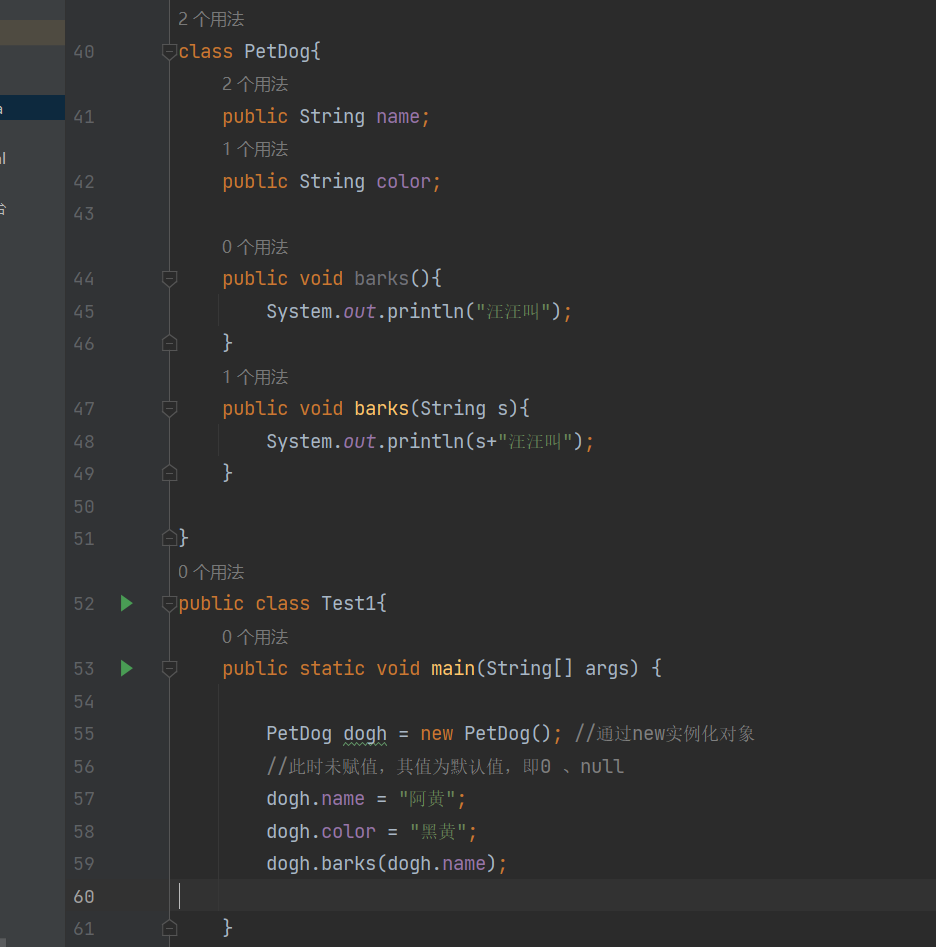Collapse the PetDog class fold marker
The width and height of the screenshot is (936, 947).
click(169, 52)
